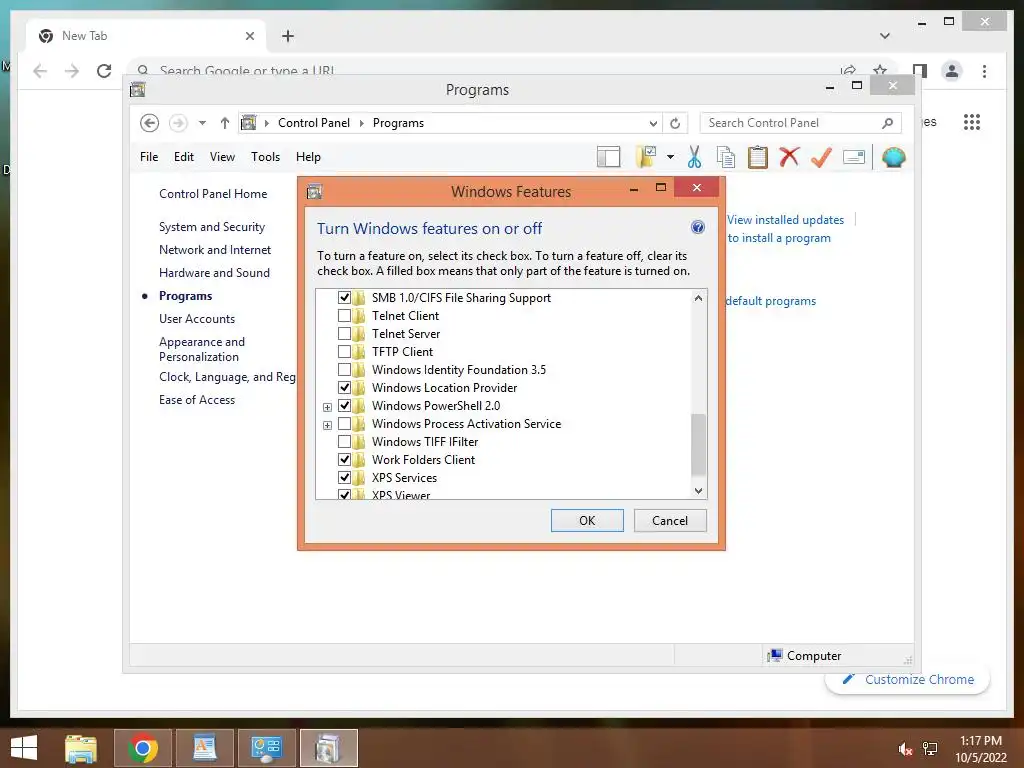This screenshot has height=768, width=1024.
Task: Click the Cut scissors icon in Programs toolbar
Action: [x=694, y=157]
